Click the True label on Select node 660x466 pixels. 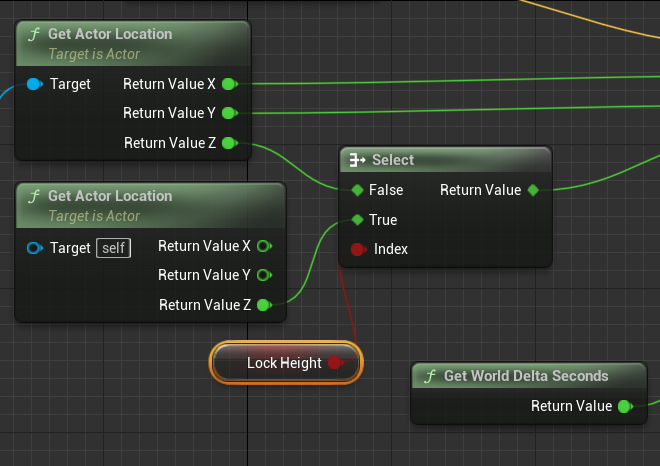[x=383, y=220]
